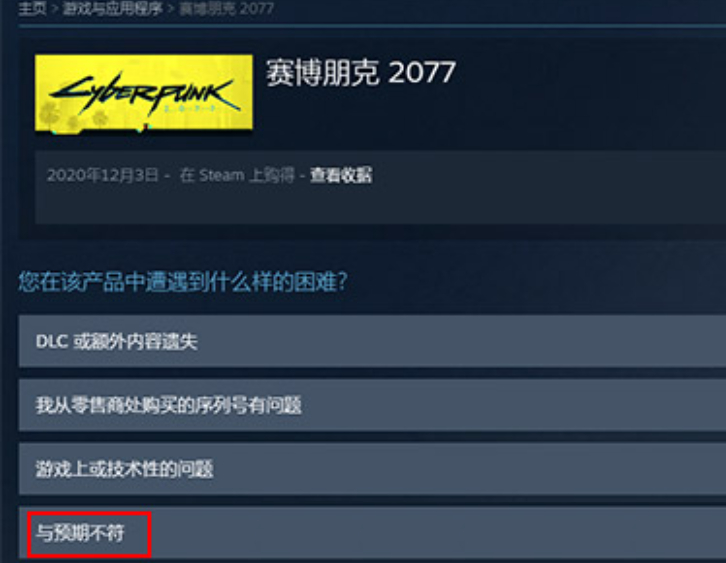Image resolution: width=726 pixels, height=563 pixels.
Task: Click the Cyberpunk yellow logo thumbnail
Action: coord(144,93)
